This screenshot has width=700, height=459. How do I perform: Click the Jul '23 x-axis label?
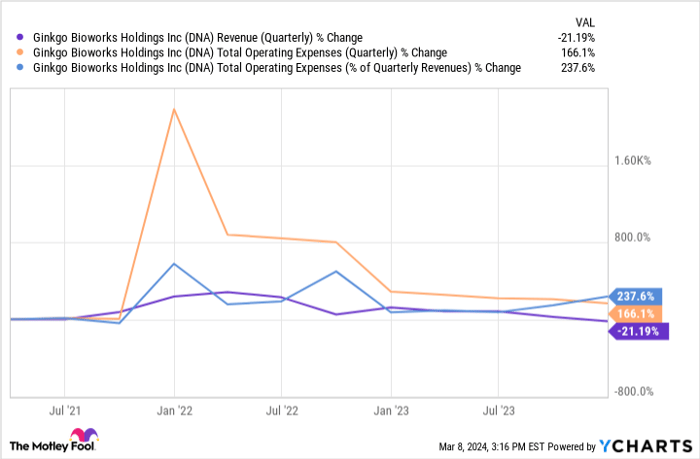(499, 410)
